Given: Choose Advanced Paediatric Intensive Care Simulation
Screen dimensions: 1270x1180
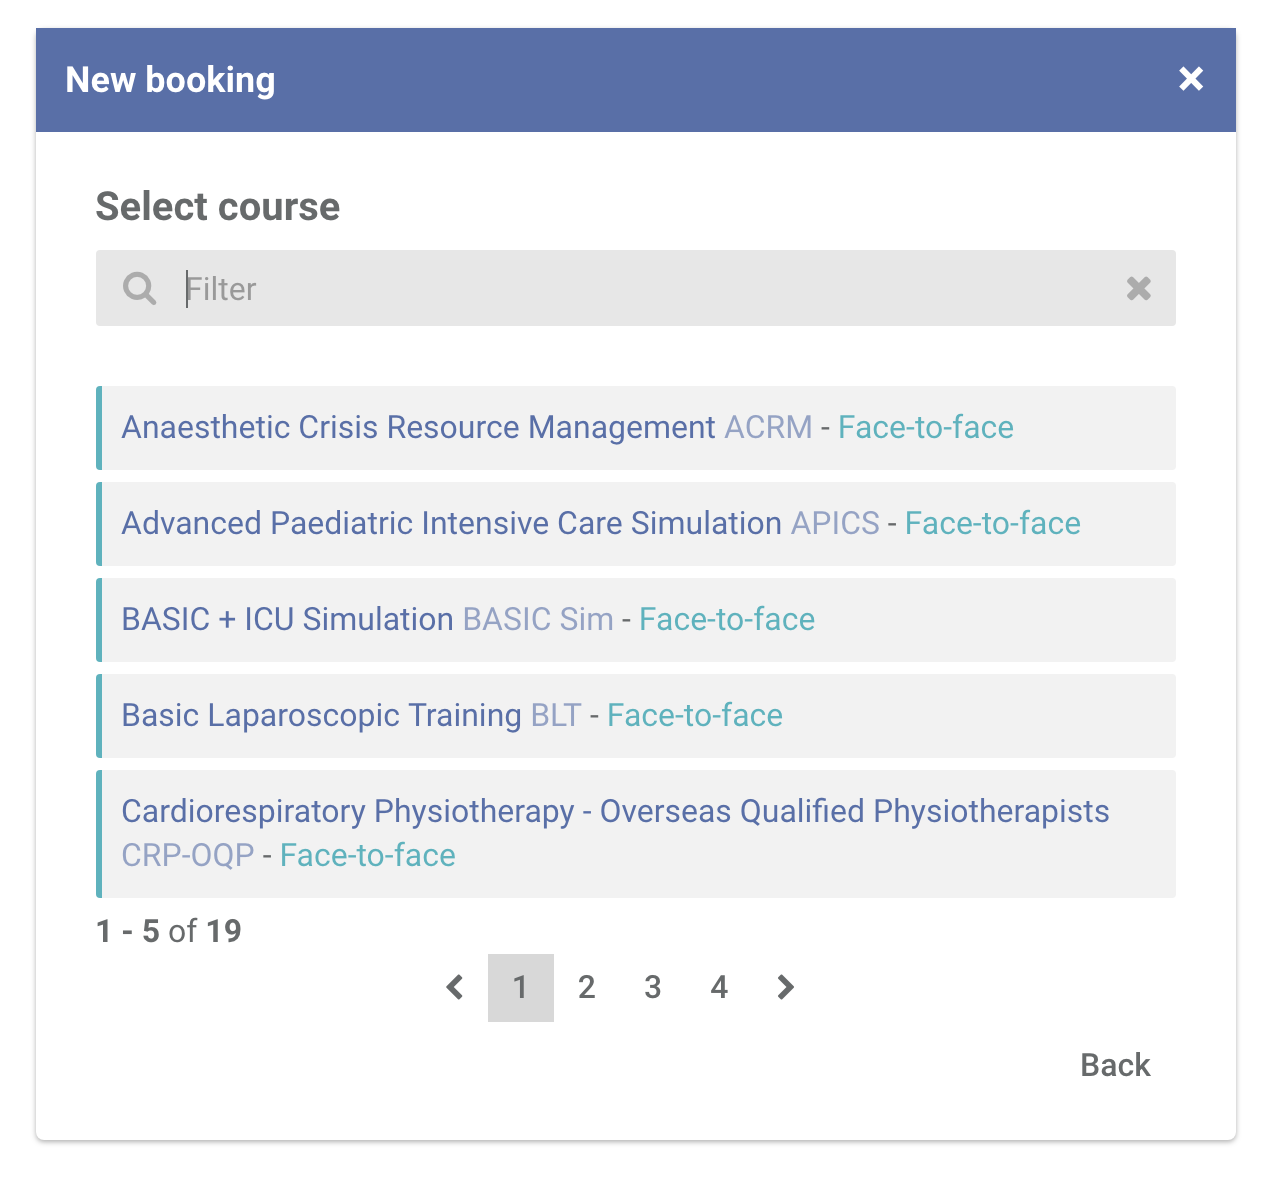Looking at the screenshot, I should (636, 524).
